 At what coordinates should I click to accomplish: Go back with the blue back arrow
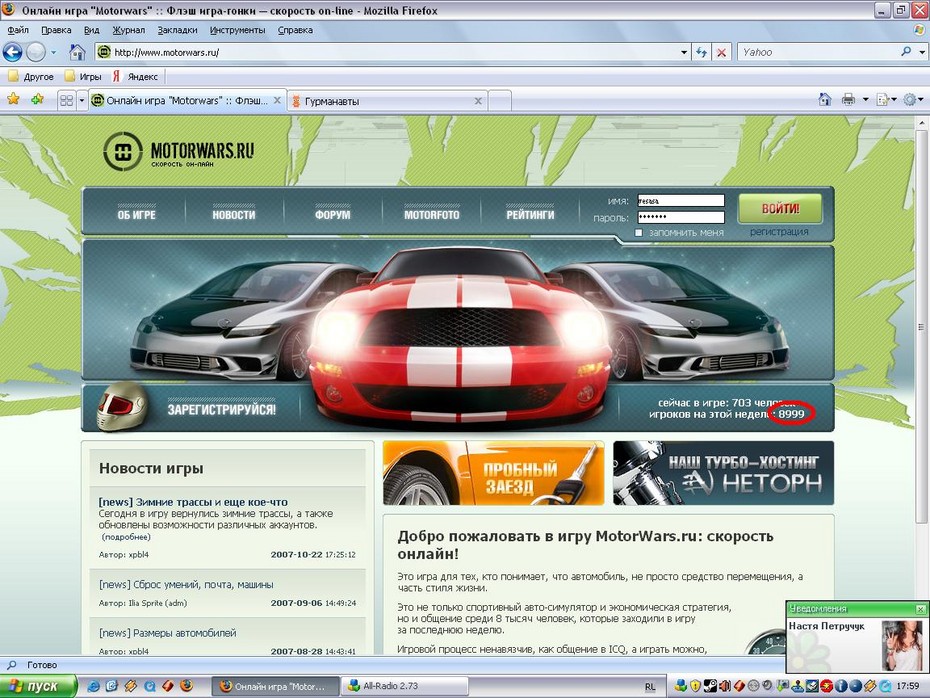coord(12,52)
